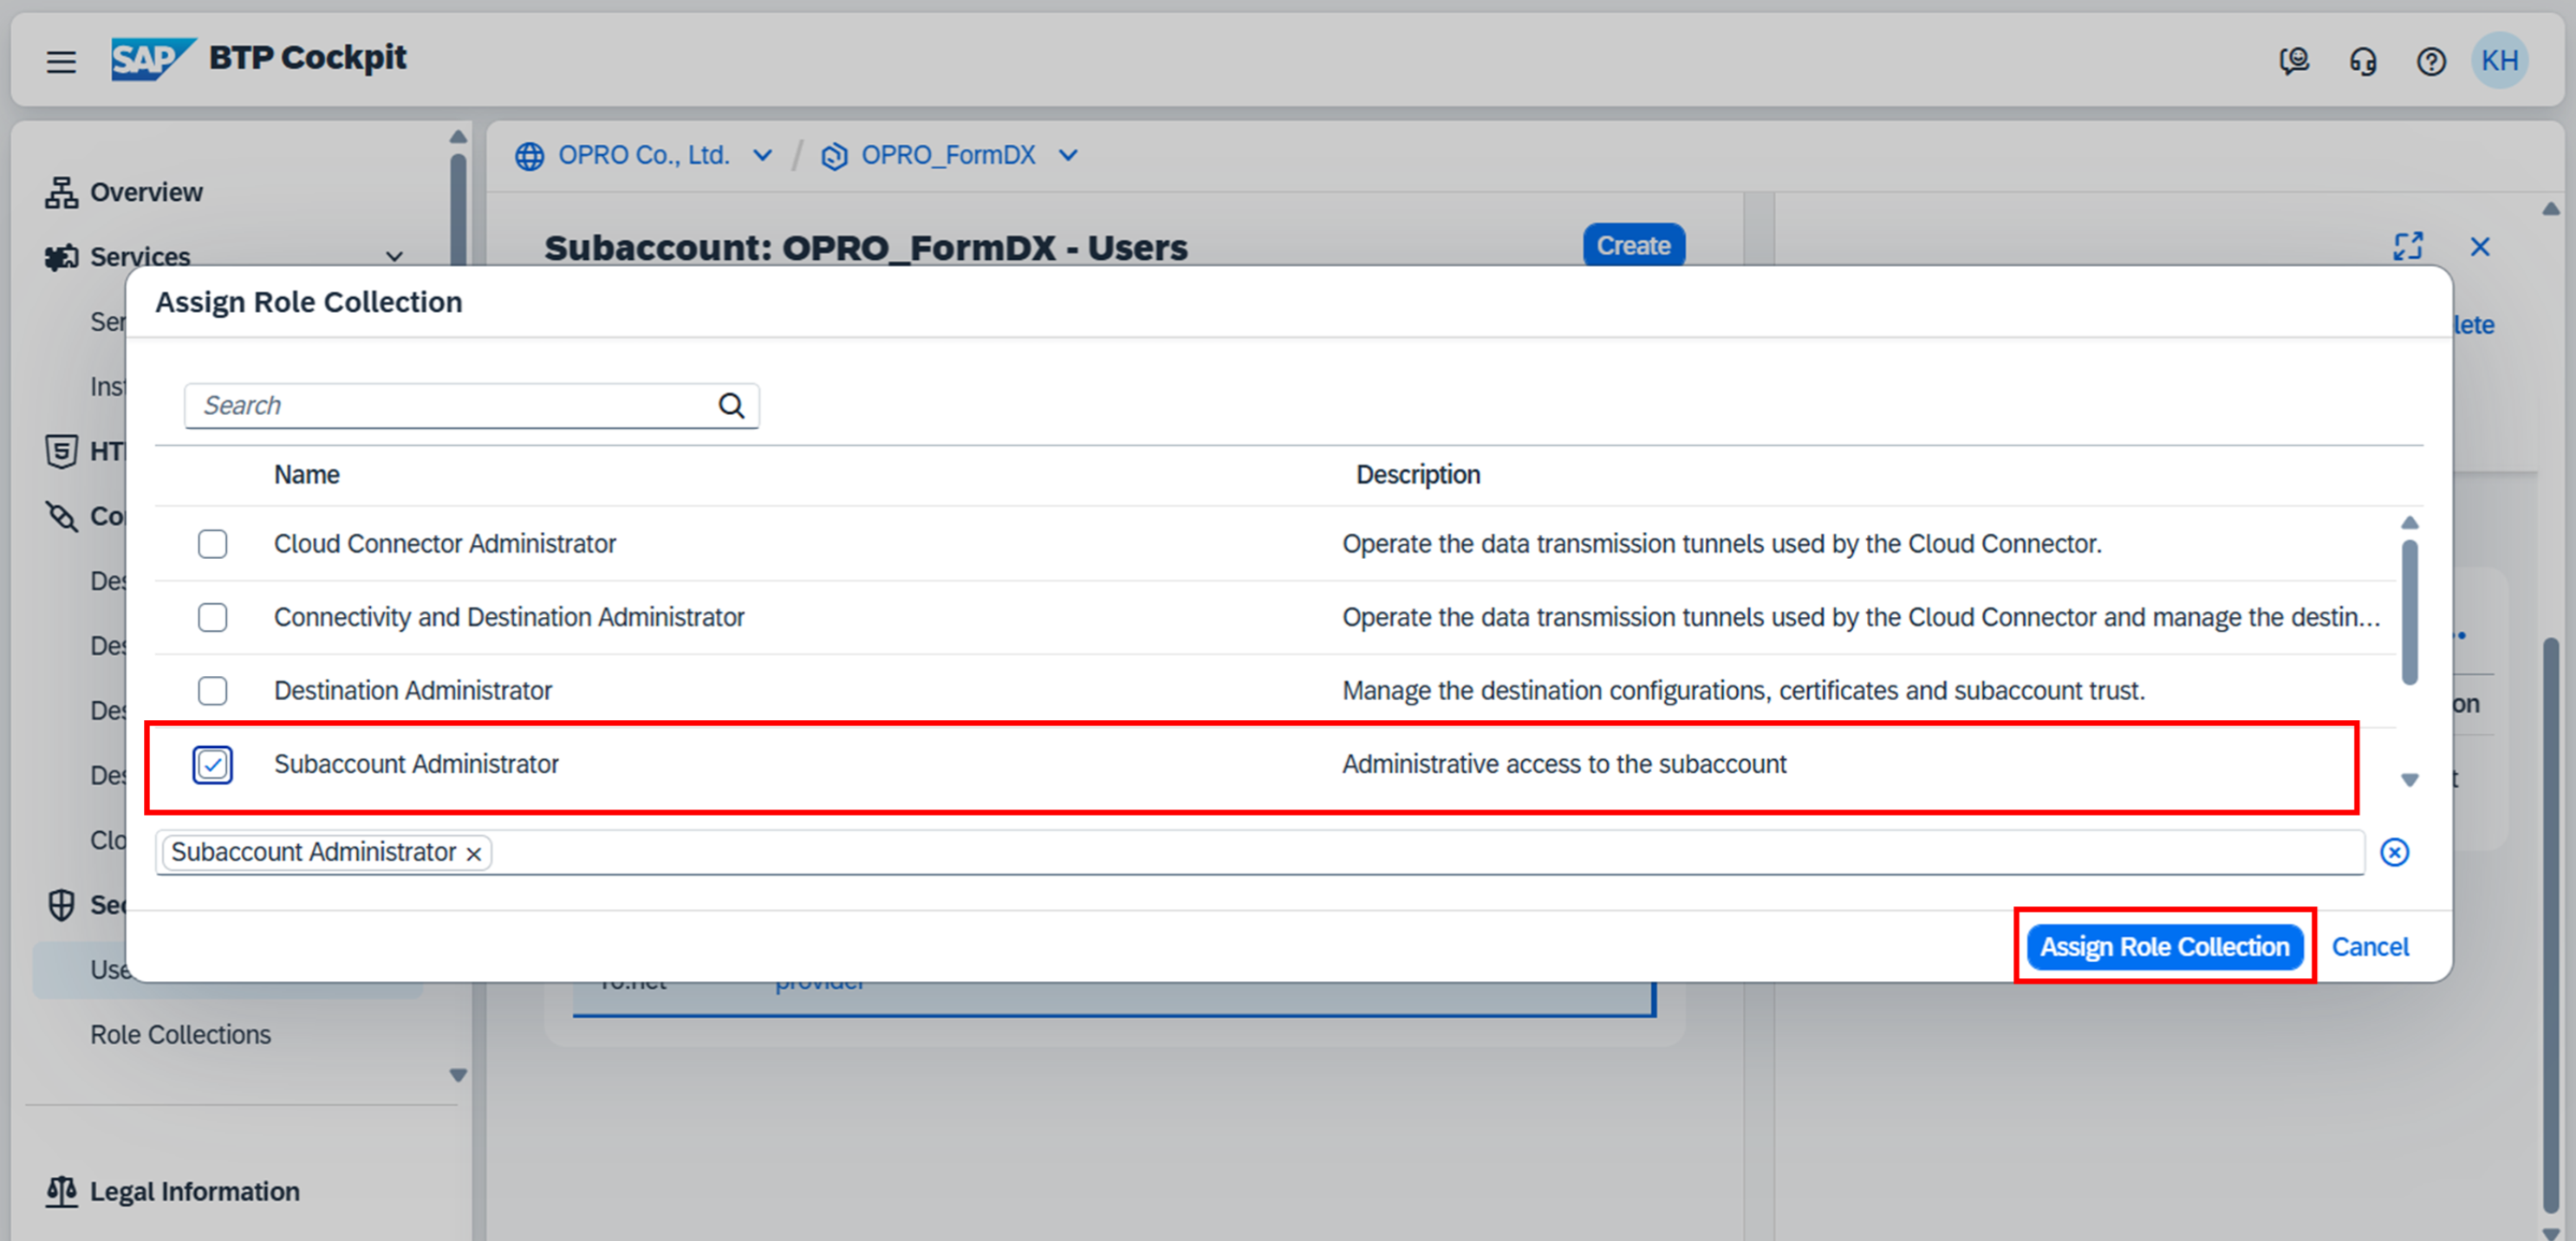The height and width of the screenshot is (1241, 2576).
Task: Click the Assign Role Collection button
Action: tap(2164, 946)
